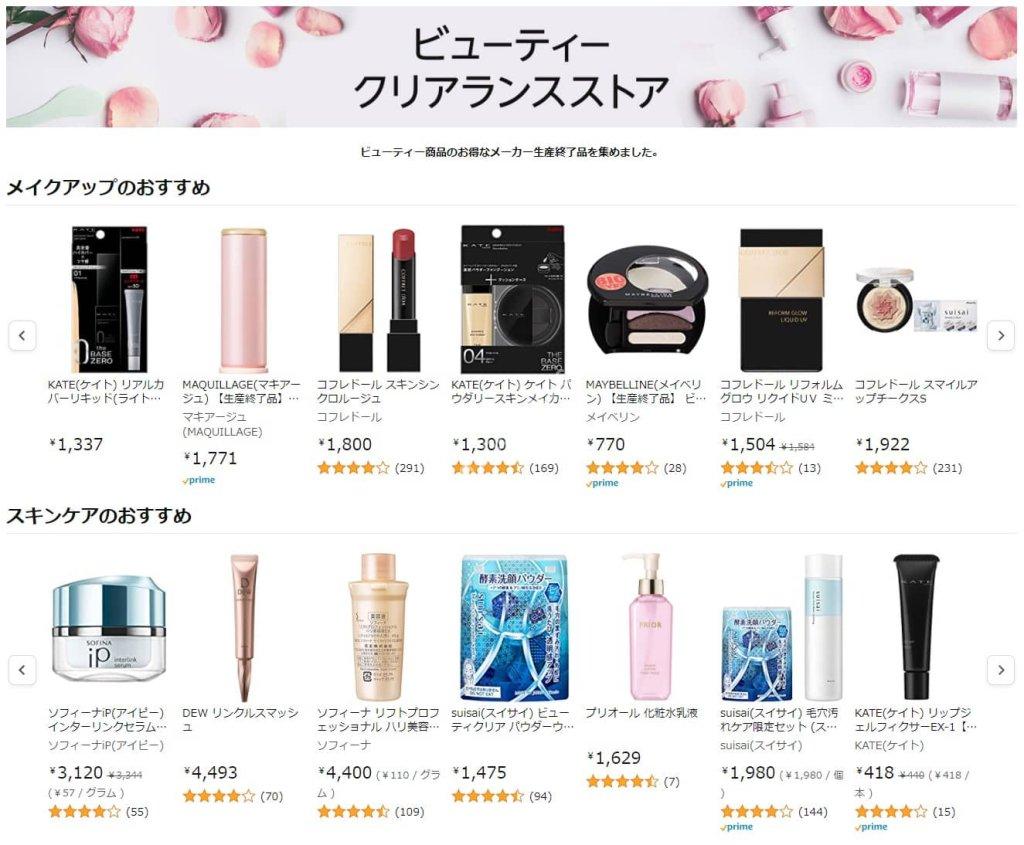Show next skincare carousel items

click(1000, 670)
